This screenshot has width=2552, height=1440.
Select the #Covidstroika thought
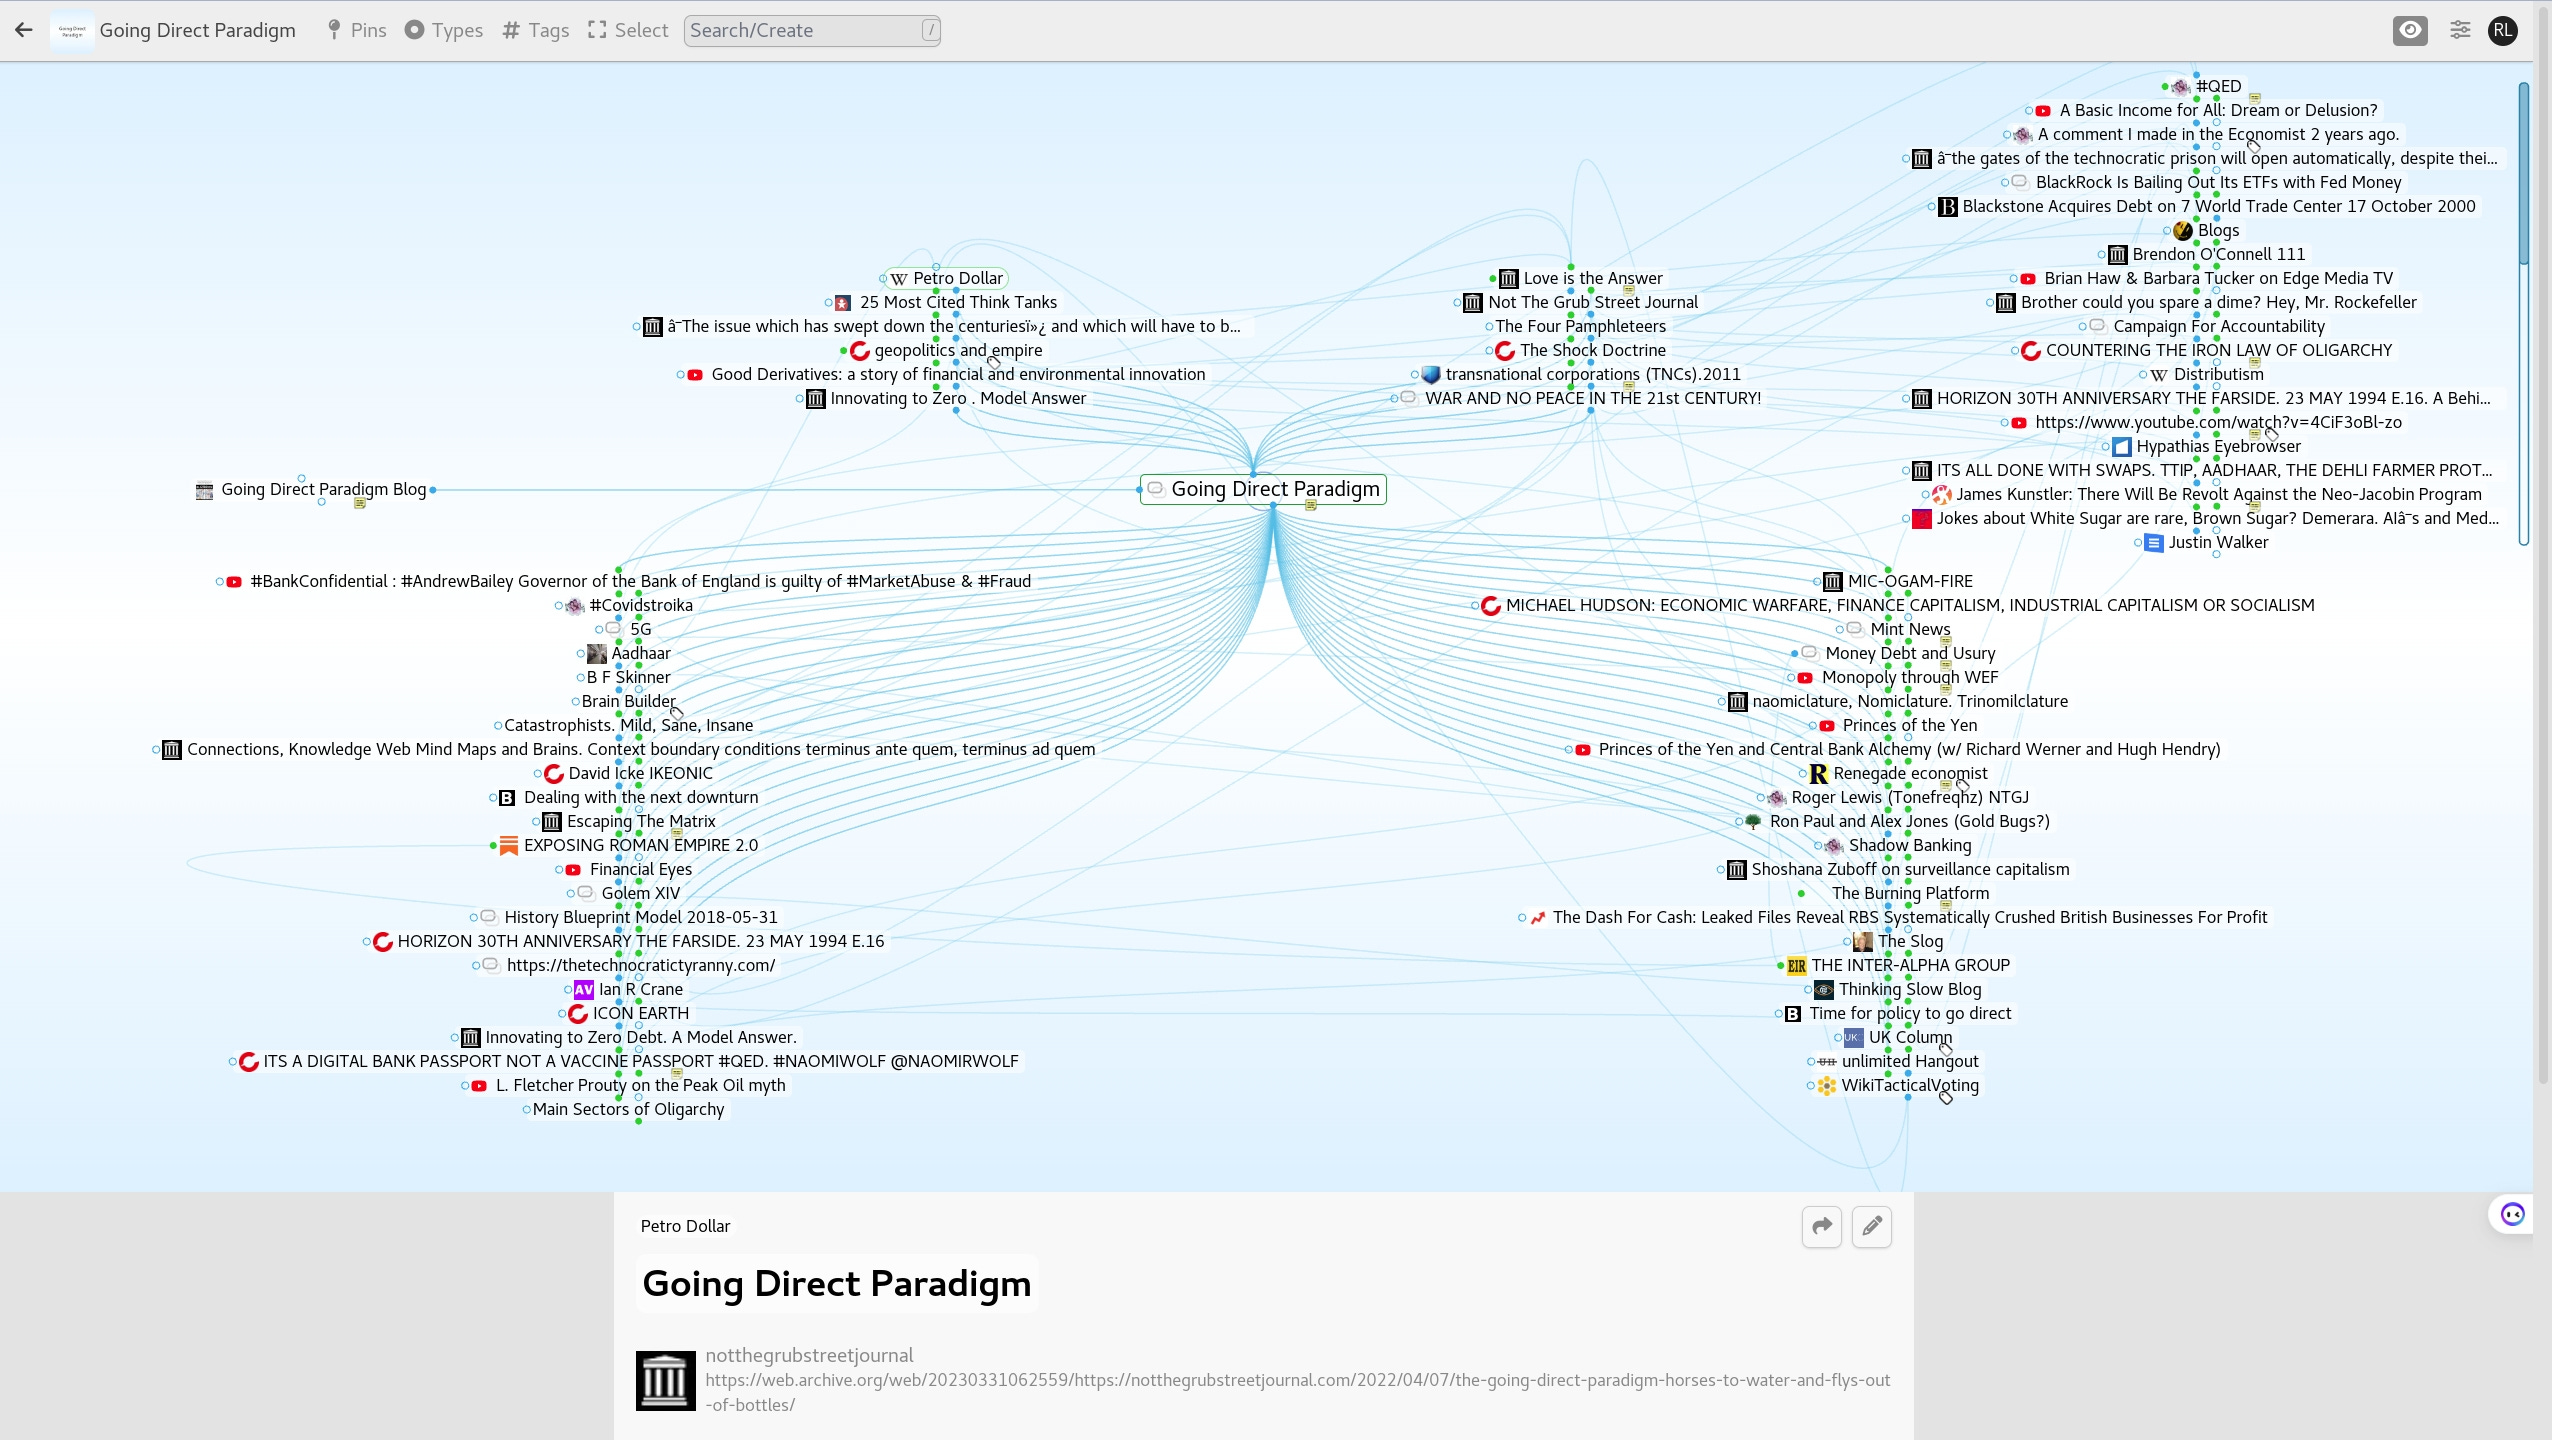click(641, 605)
